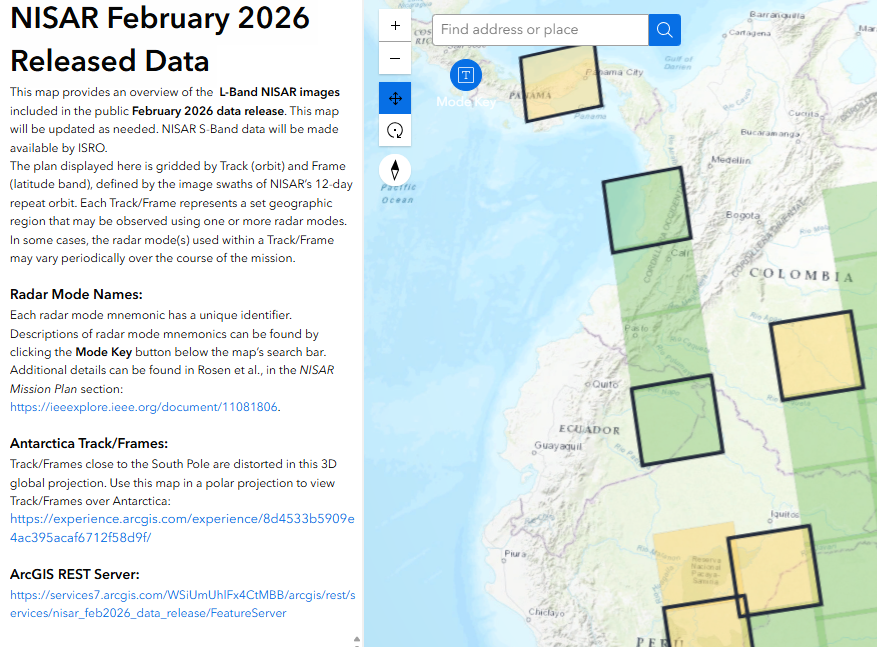Select the green frame east of Quito
The image size is (877, 647).
coord(677,420)
